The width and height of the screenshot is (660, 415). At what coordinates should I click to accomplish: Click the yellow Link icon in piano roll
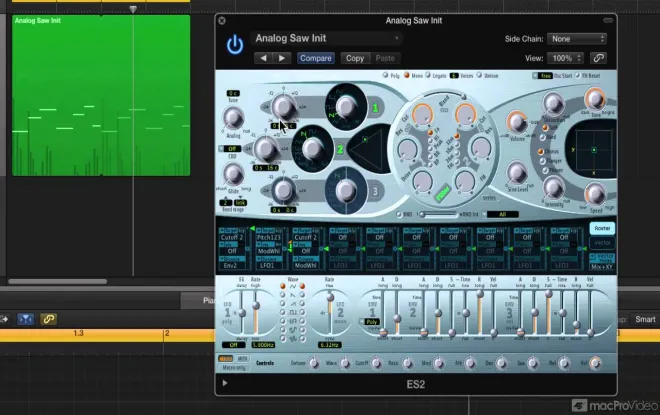click(48, 319)
